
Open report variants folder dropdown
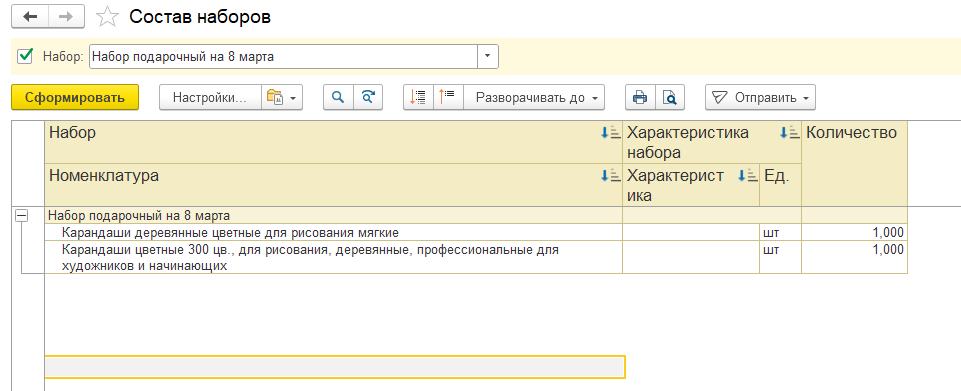tap(282, 97)
